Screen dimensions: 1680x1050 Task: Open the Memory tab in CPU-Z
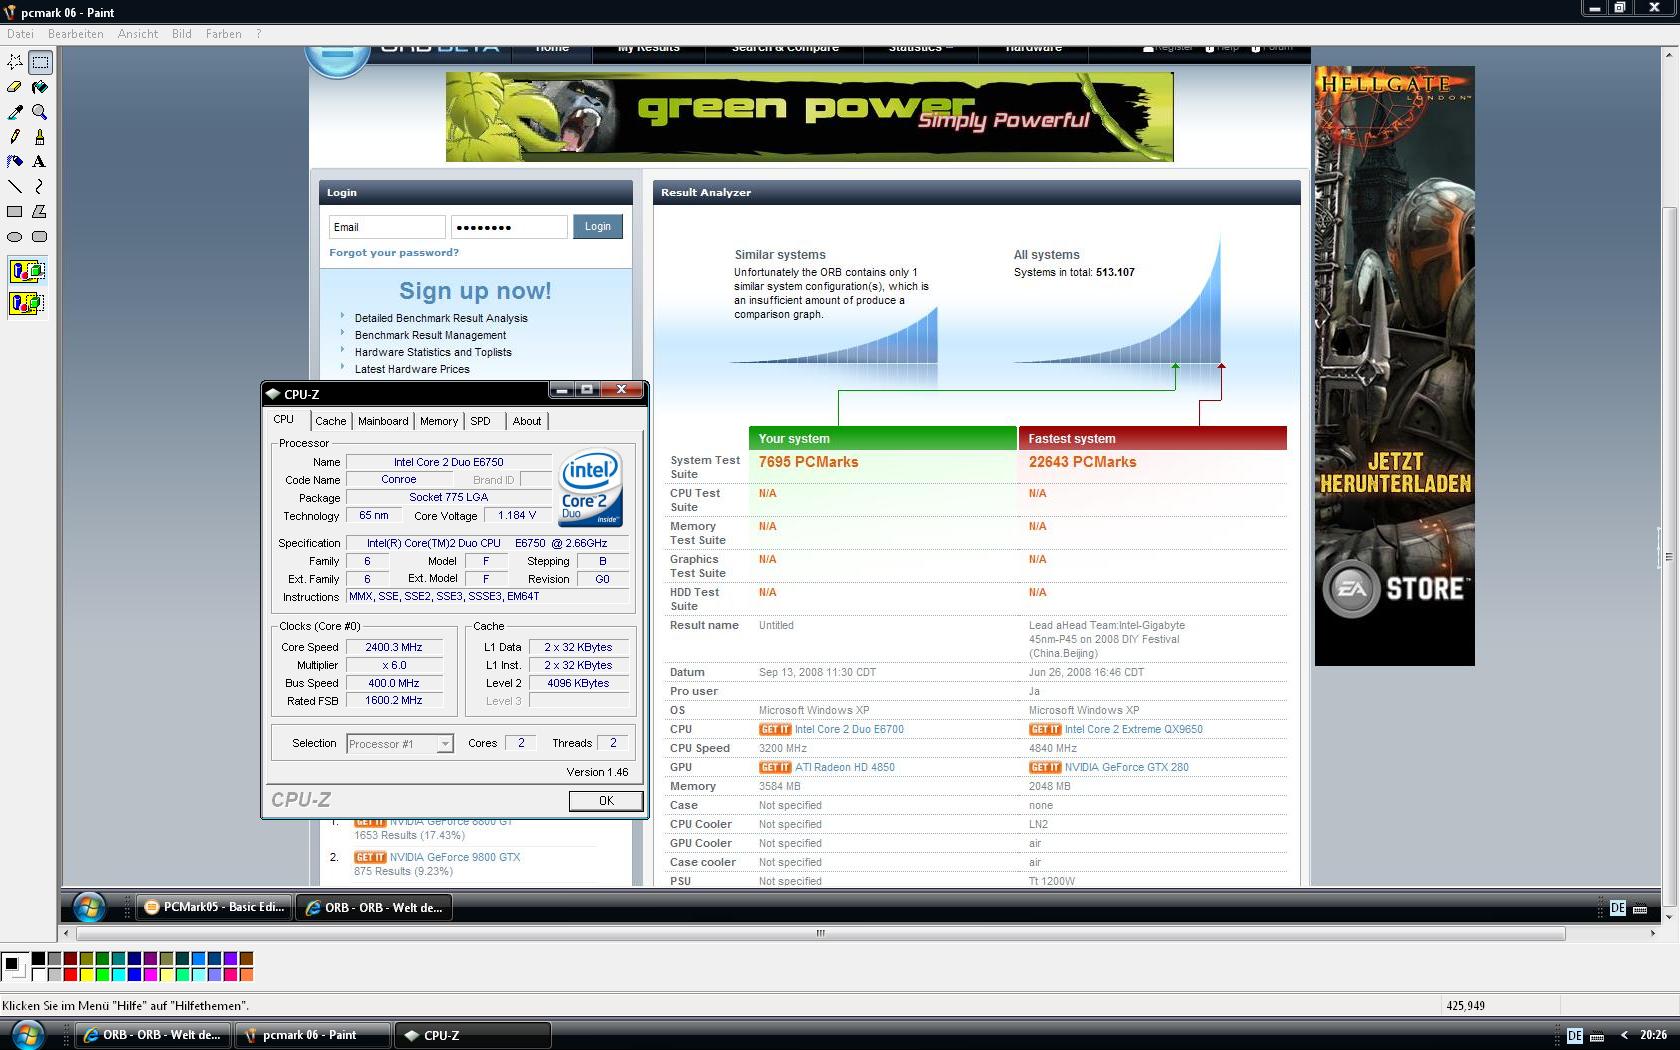(x=439, y=421)
